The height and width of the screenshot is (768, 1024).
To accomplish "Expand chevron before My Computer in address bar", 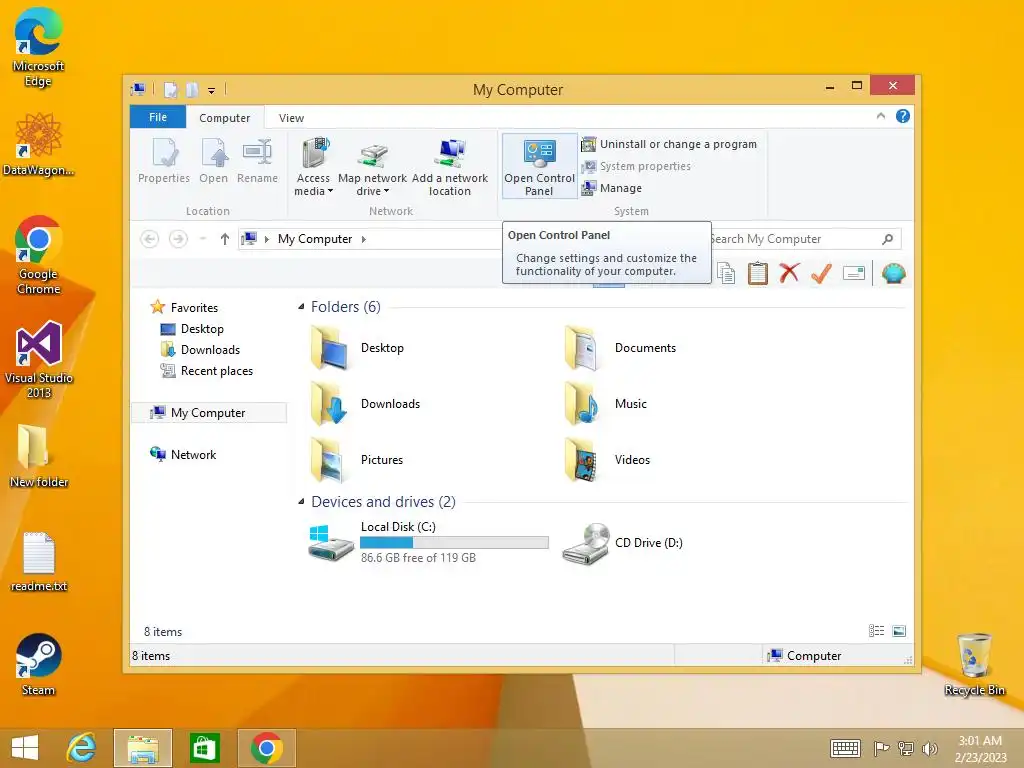I will (266, 239).
